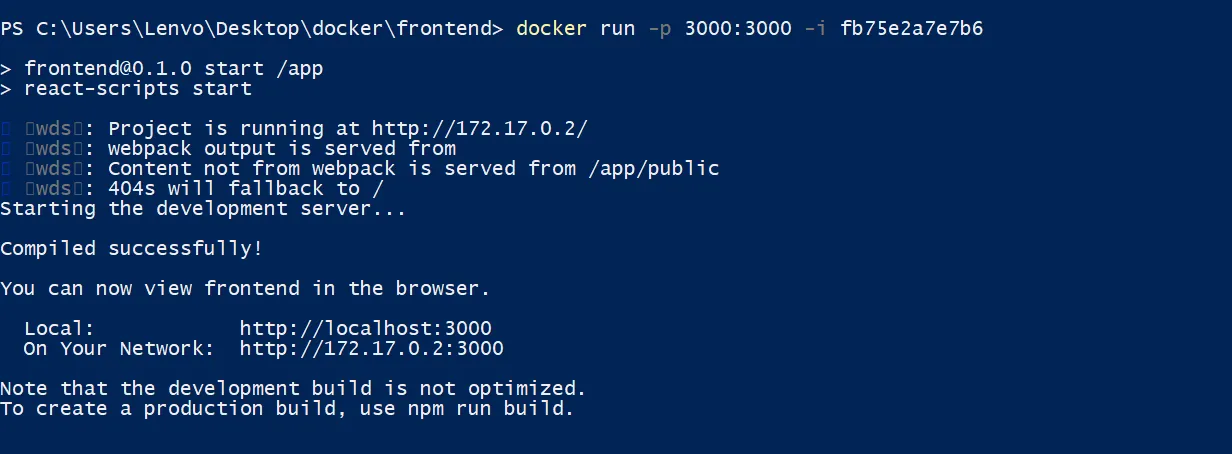This screenshot has height=454, width=1232.
Task: Open the http://localhost:3000 Local URL
Action: coord(365,328)
